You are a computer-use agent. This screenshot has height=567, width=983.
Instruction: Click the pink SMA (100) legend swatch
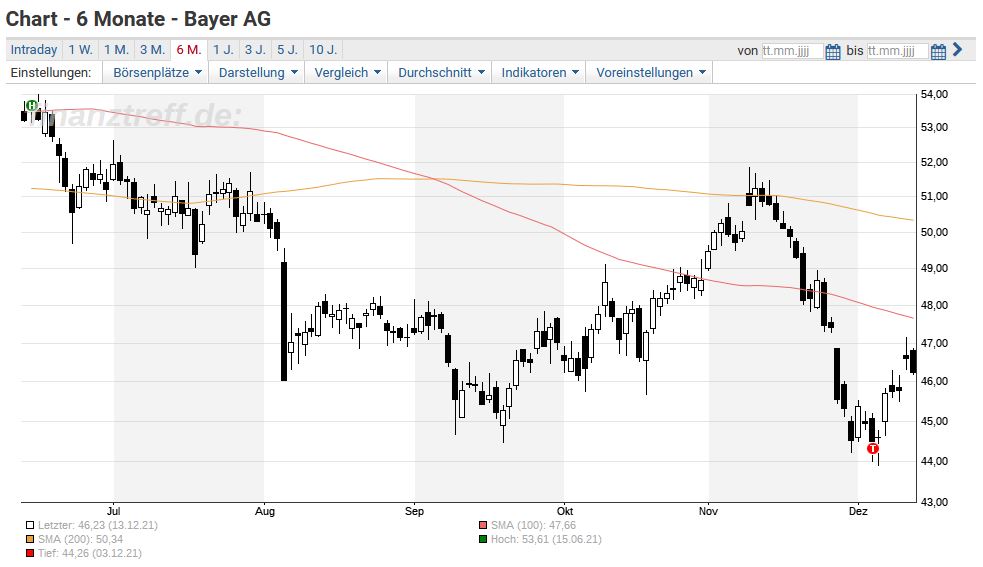tap(483, 526)
